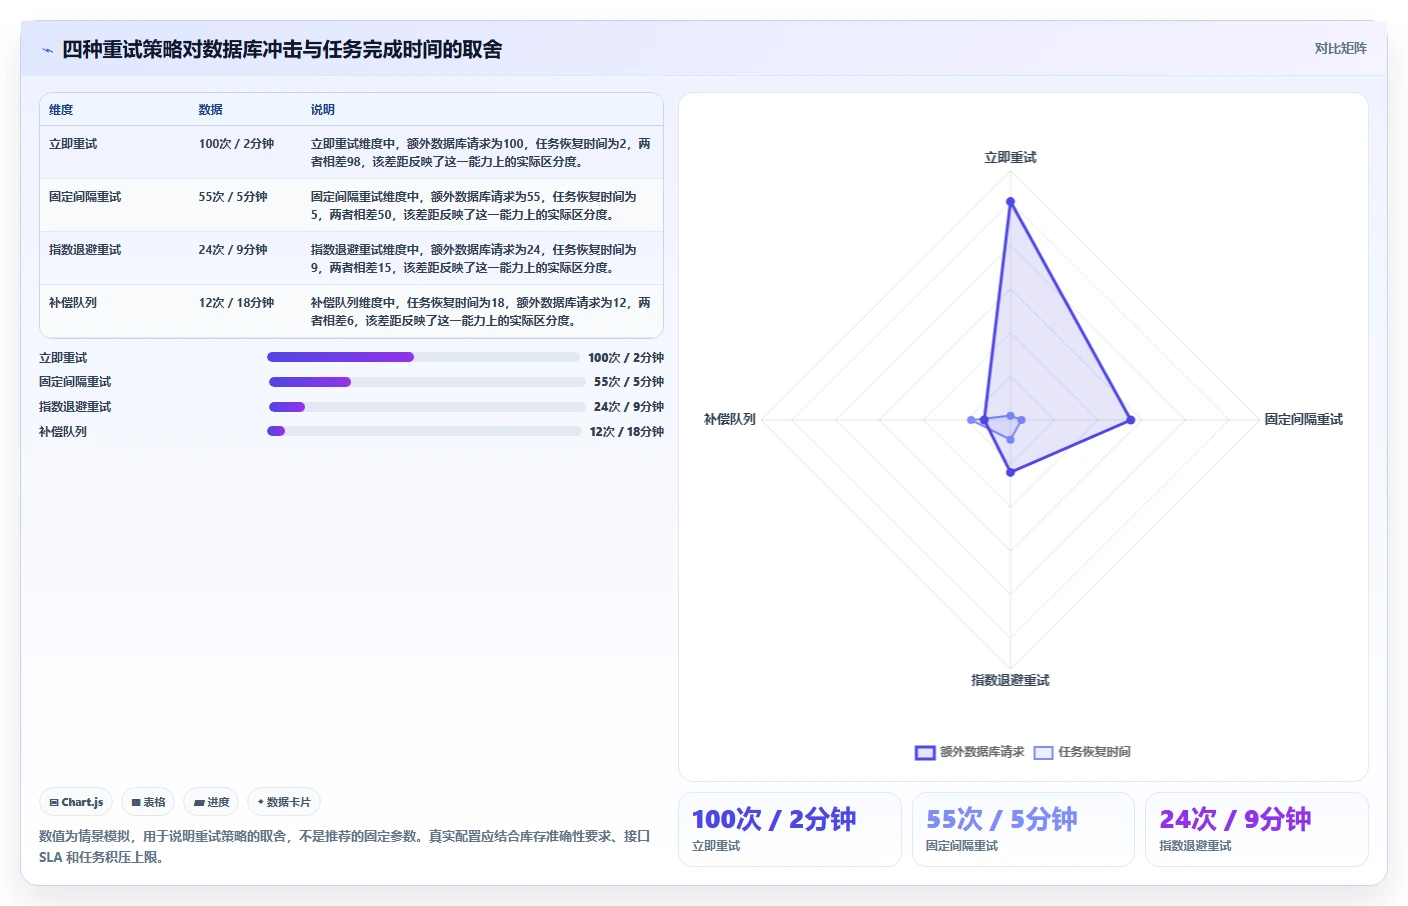Click the 立即重试 radar axis label

(x=1010, y=158)
